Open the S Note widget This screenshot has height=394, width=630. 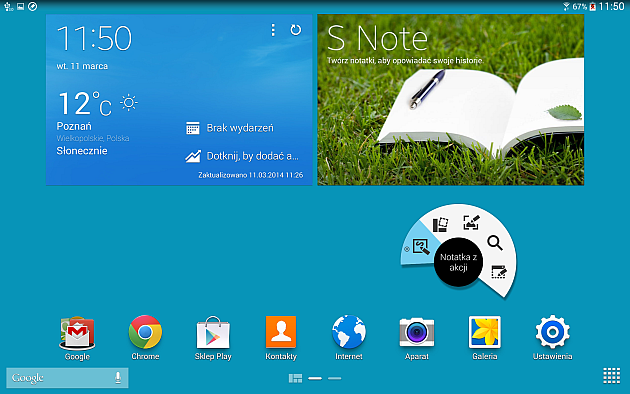click(x=450, y=100)
